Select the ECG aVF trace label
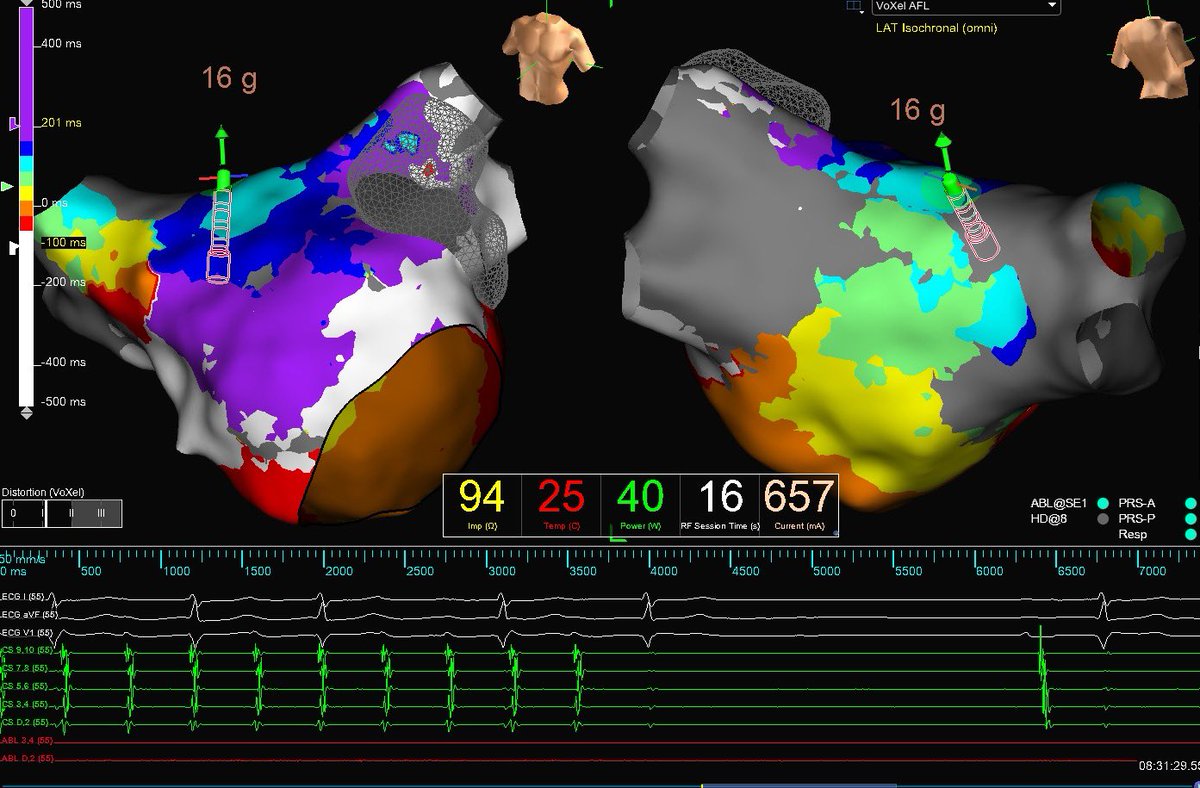This screenshot has height=788, width=1200. [28, 614]
